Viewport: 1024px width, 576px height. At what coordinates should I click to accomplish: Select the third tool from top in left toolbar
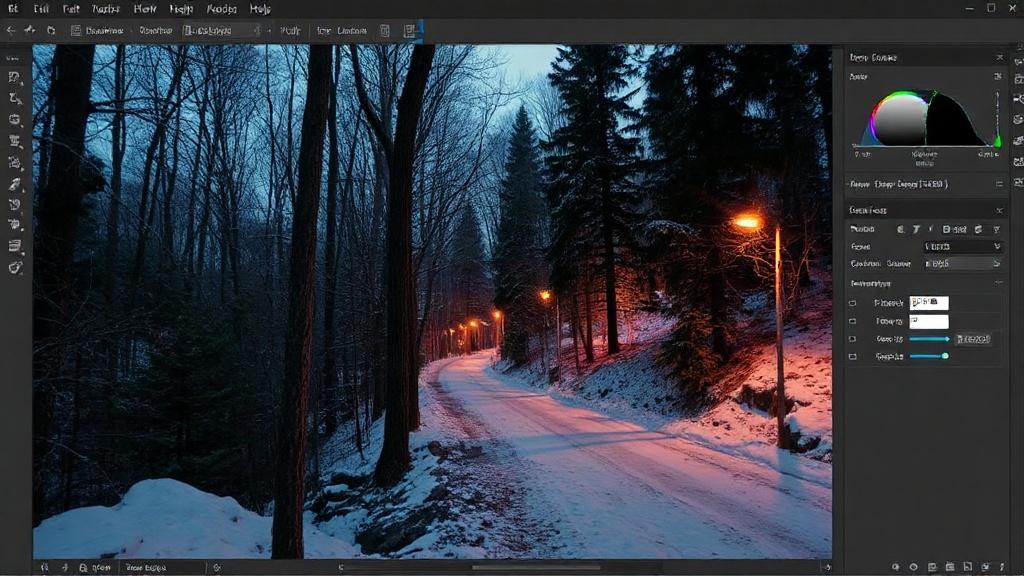click(x=14, y=120)
